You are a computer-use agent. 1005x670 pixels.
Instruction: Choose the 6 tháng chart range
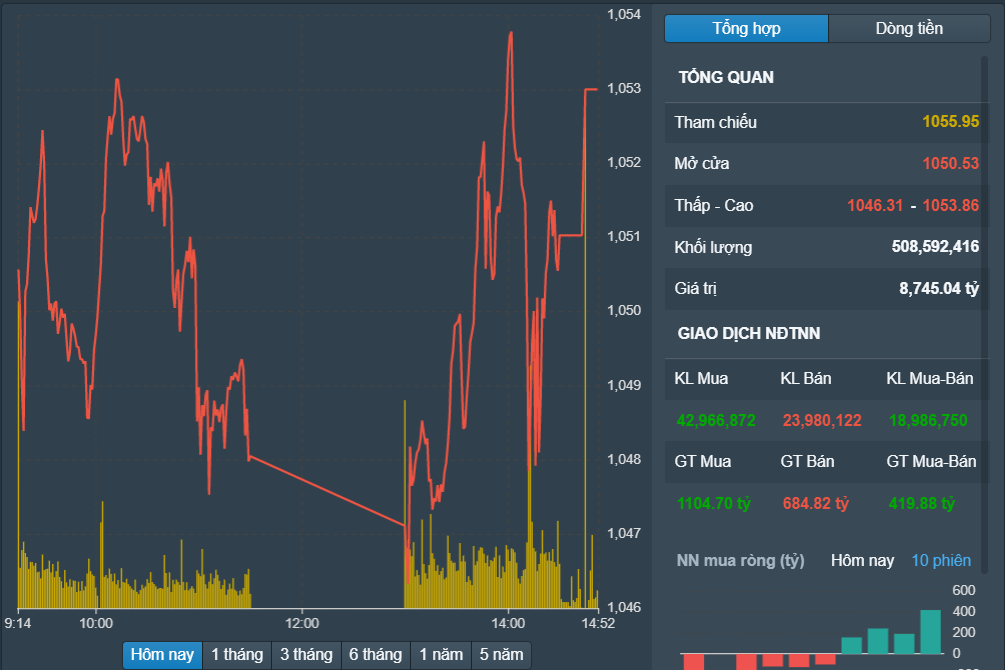click(375, 655)
